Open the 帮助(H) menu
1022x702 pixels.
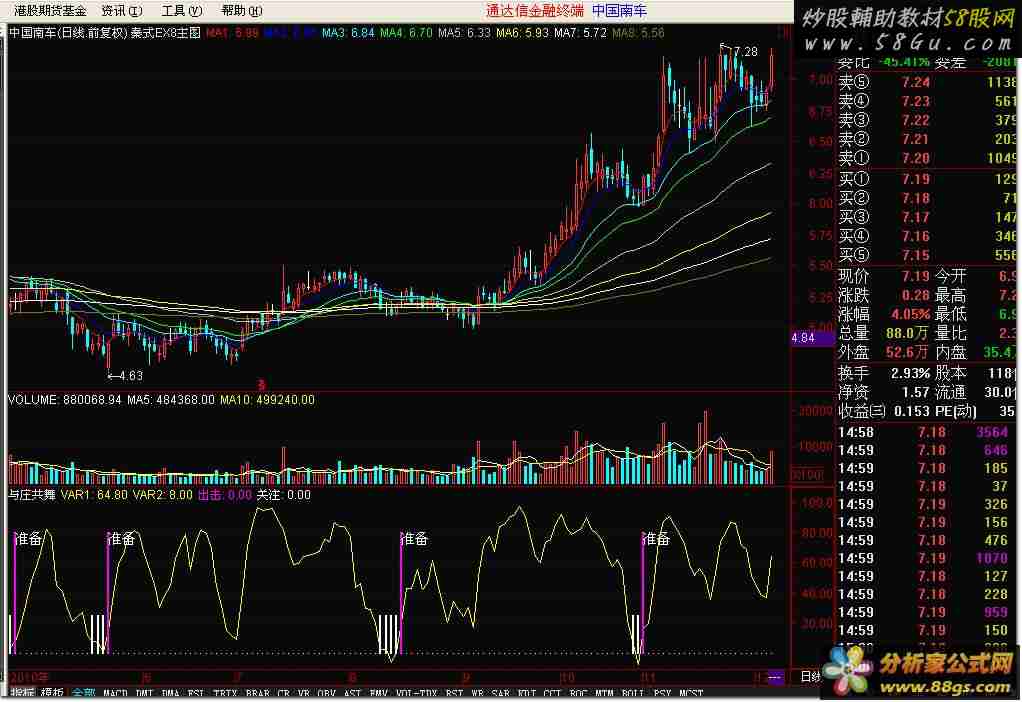tap(242, 10)
